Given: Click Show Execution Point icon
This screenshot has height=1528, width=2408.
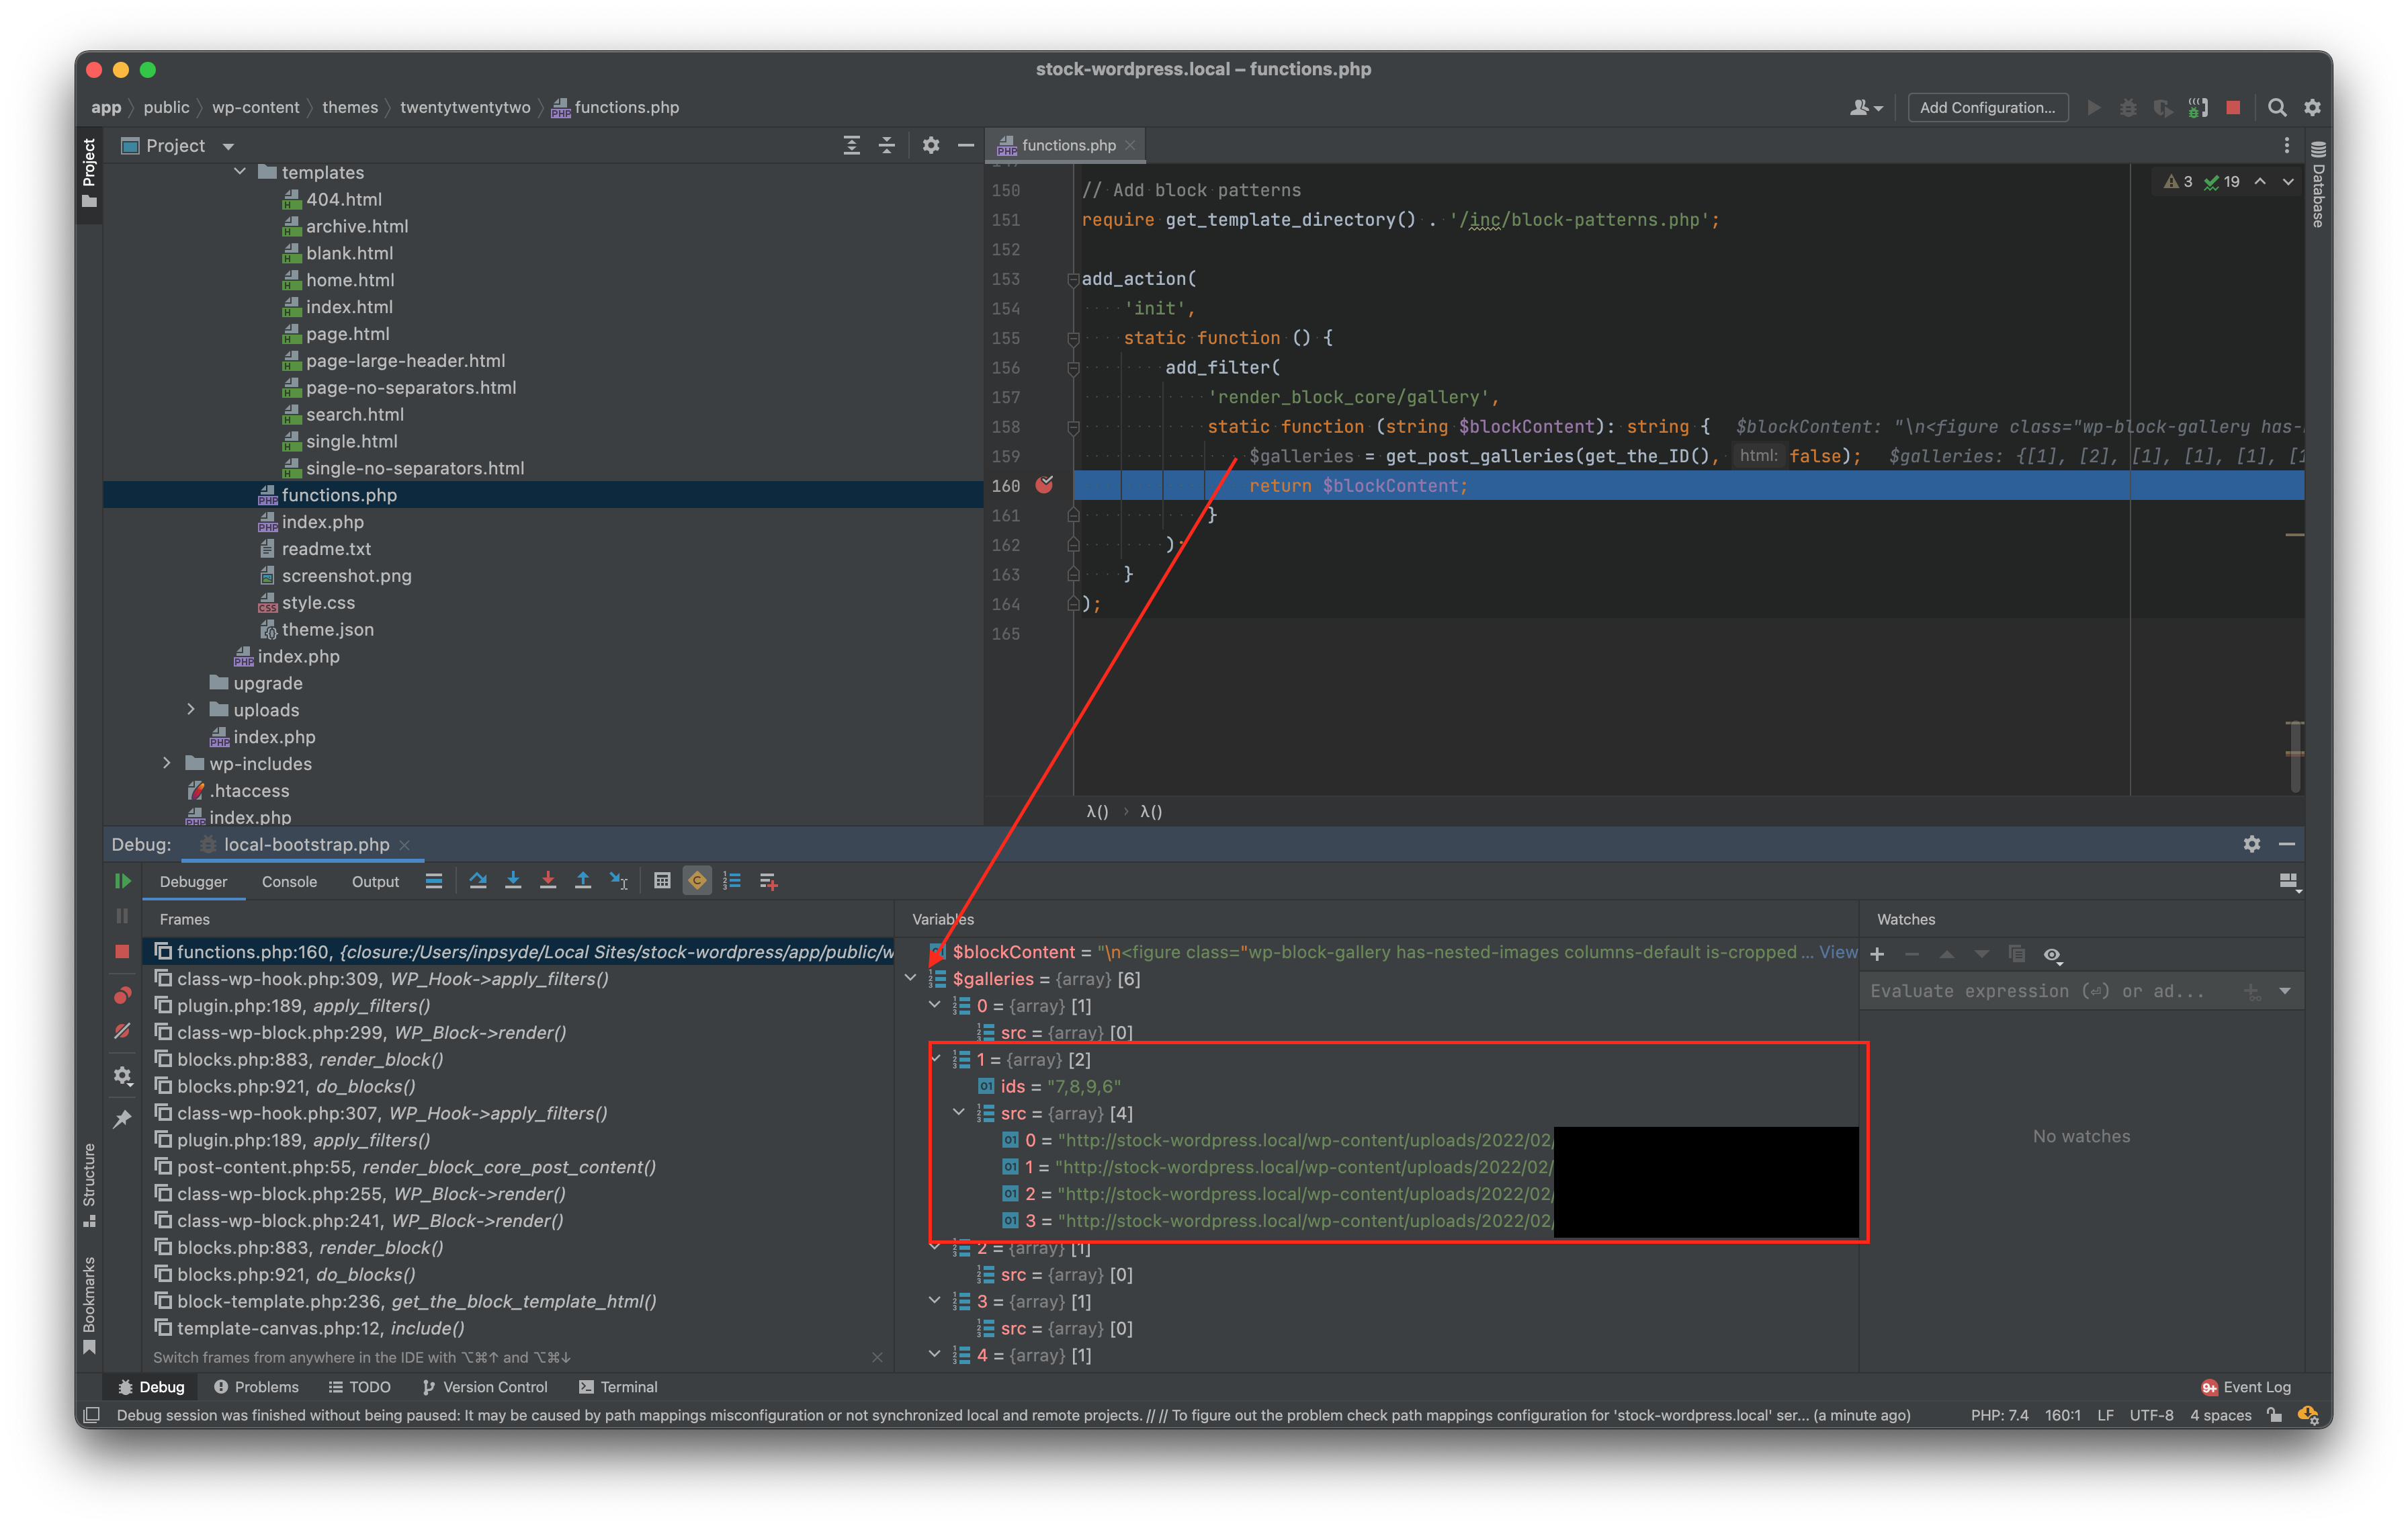Looking at the screenshot, I should (434, 881).
